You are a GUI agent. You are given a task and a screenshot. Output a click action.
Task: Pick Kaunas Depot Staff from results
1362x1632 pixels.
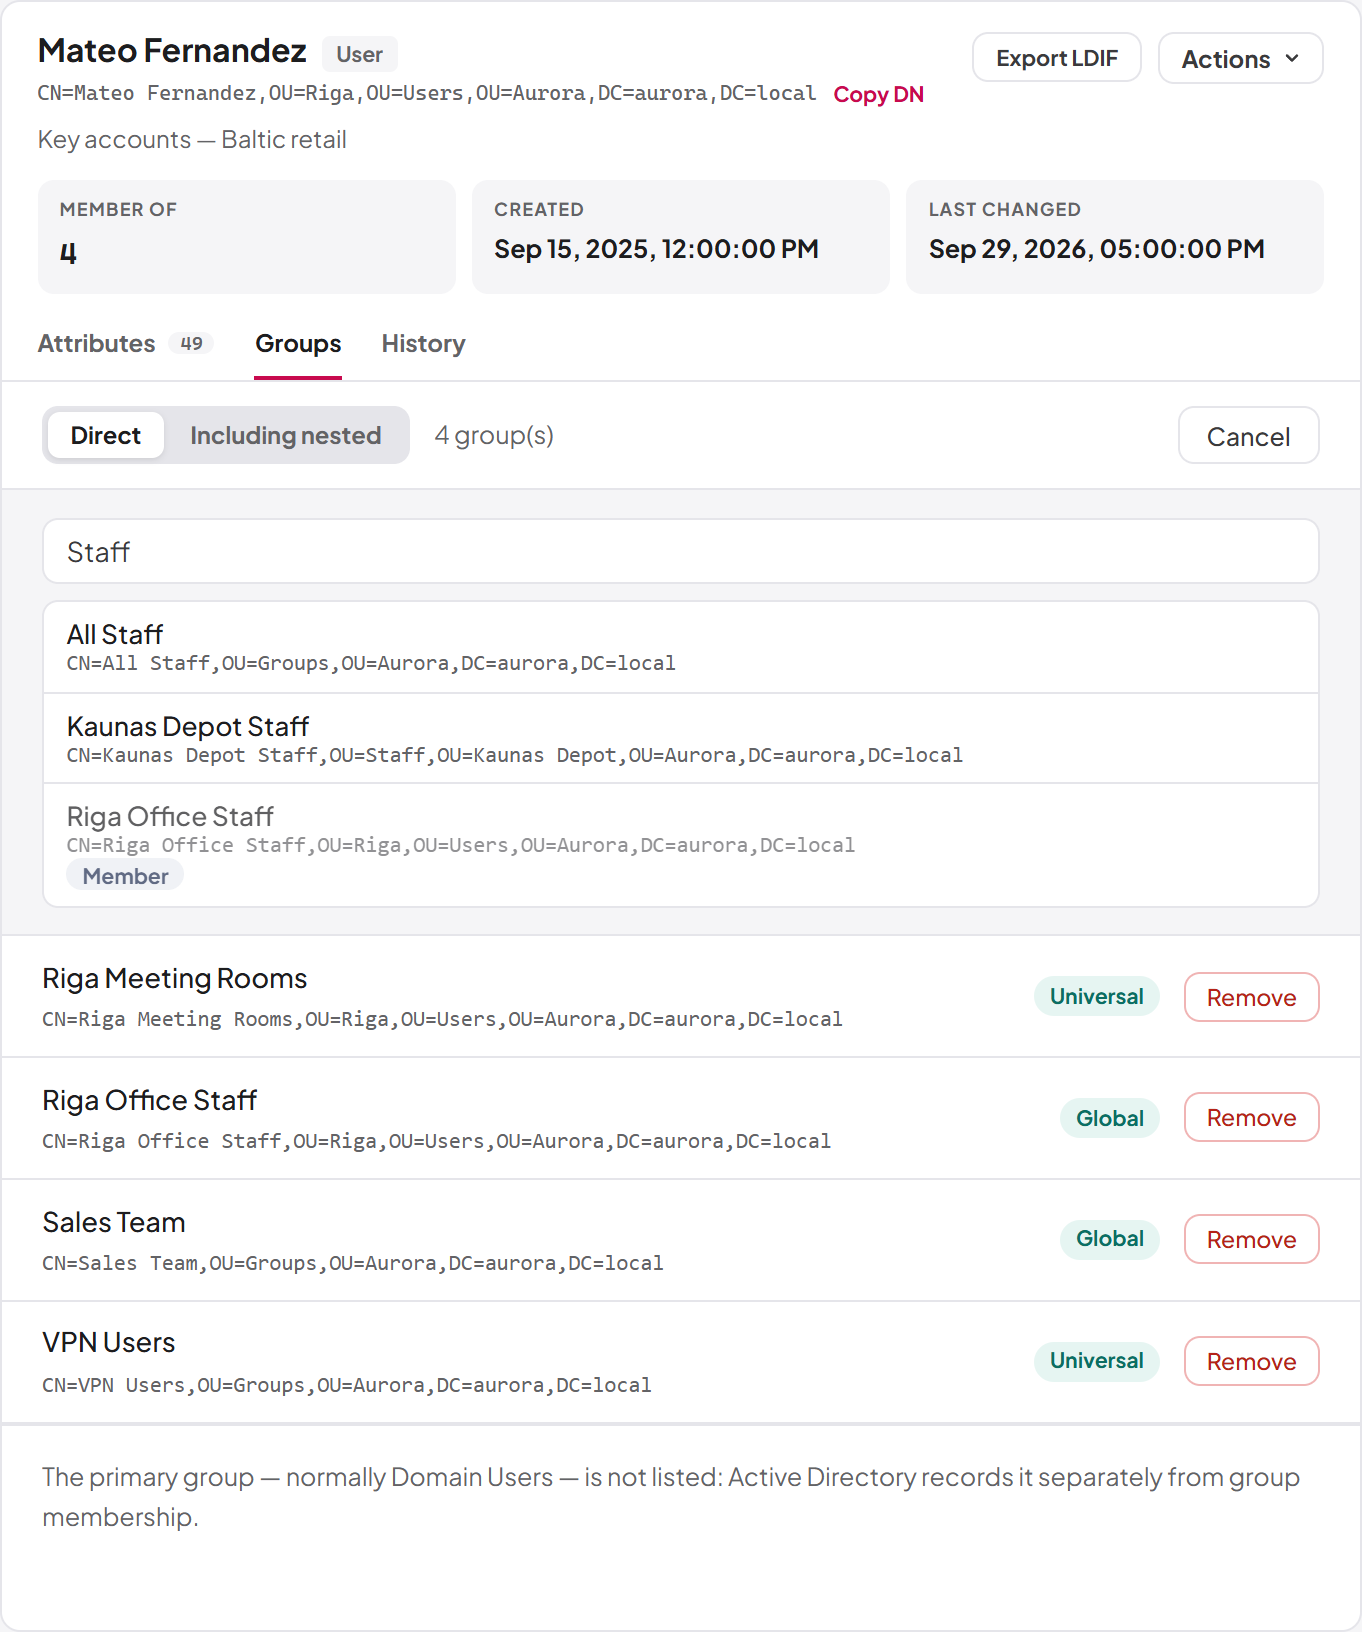681,738
